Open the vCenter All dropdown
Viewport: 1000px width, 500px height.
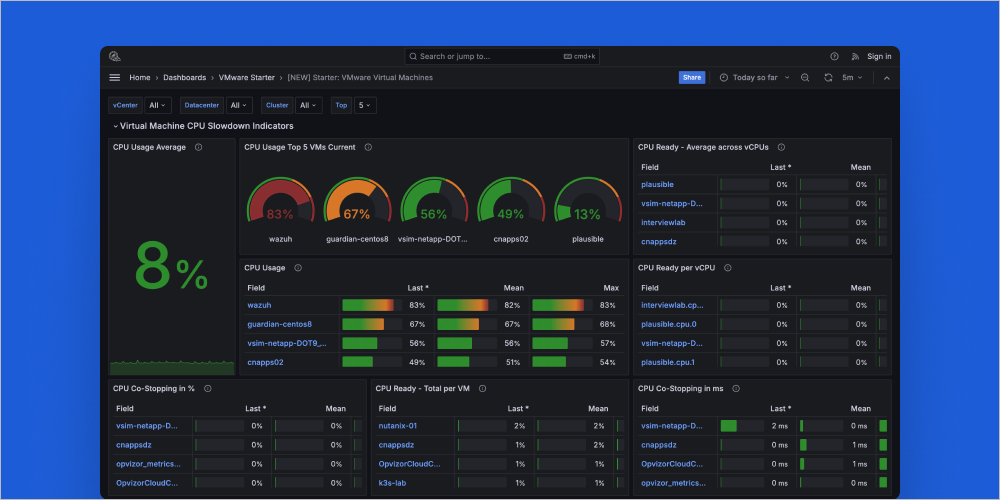(x=158, y=105)
